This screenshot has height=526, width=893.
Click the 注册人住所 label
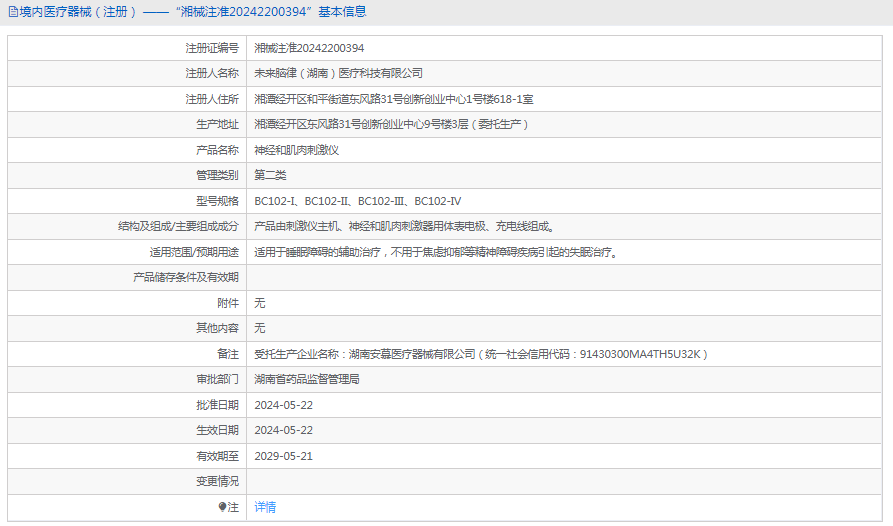(x=212, y=99)
